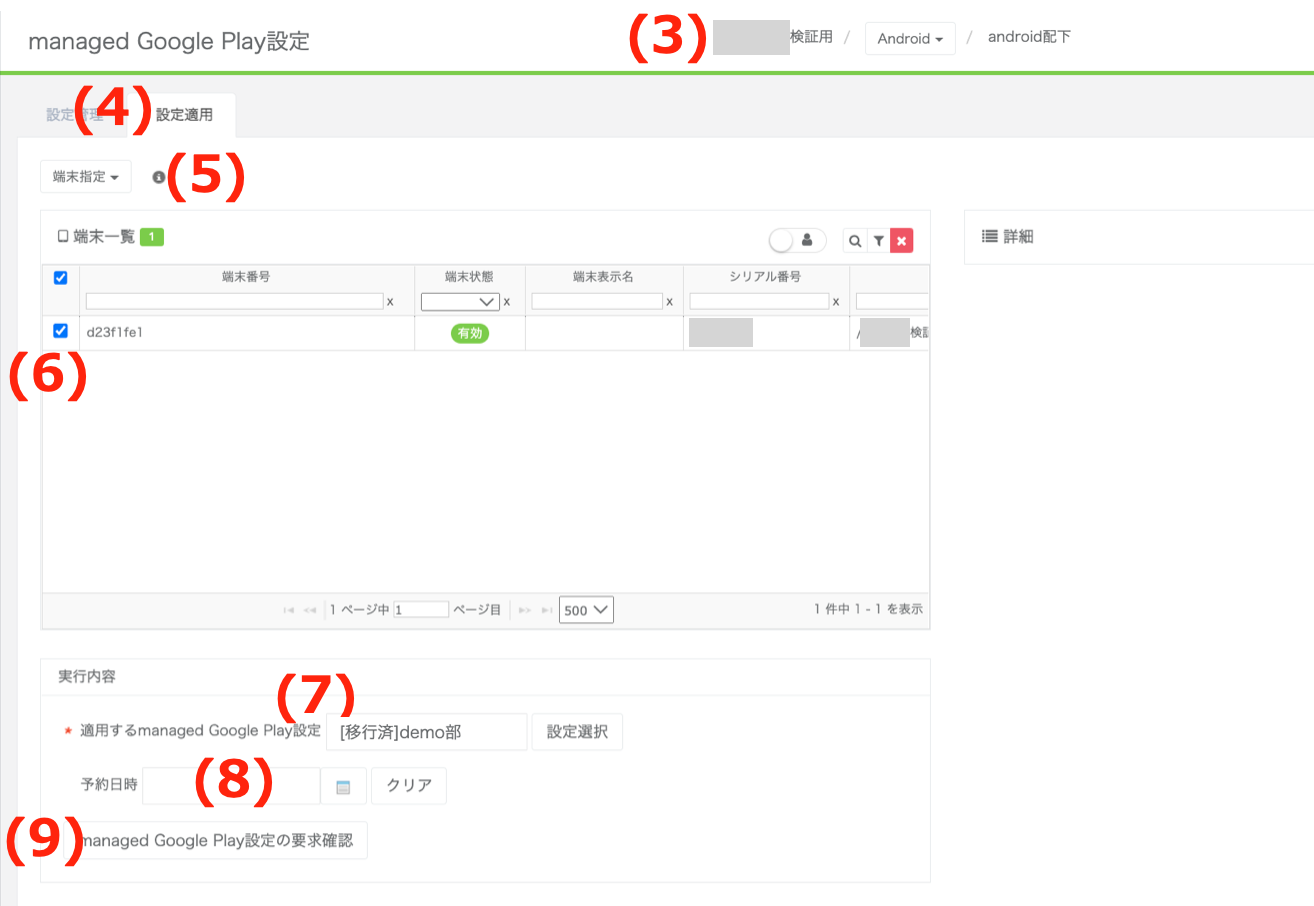Open the Android dropdown in the breadcrumb
This screenshot has height=906, width=1314.
coord(910,39)
